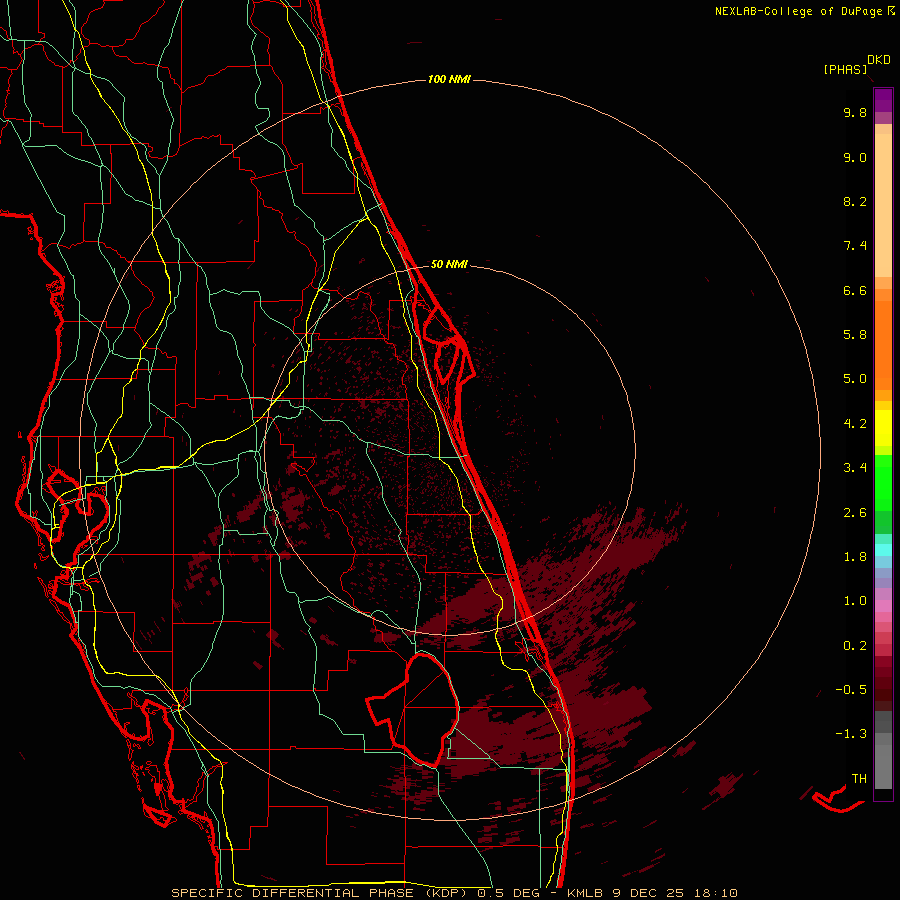Image resolution: width=900 pixels, height=900 pixels.
Task: Pick the purple top band of the color scale
Action: point(883,100)
